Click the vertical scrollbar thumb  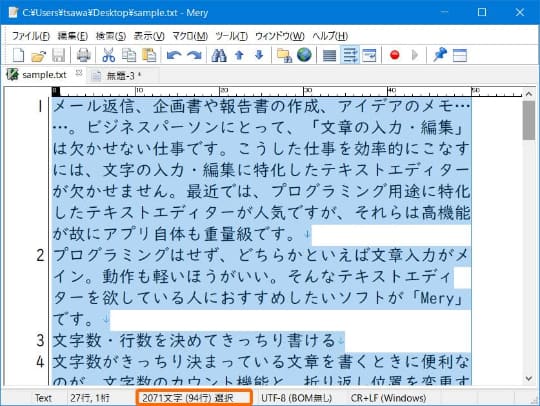[x=529, y=120]
